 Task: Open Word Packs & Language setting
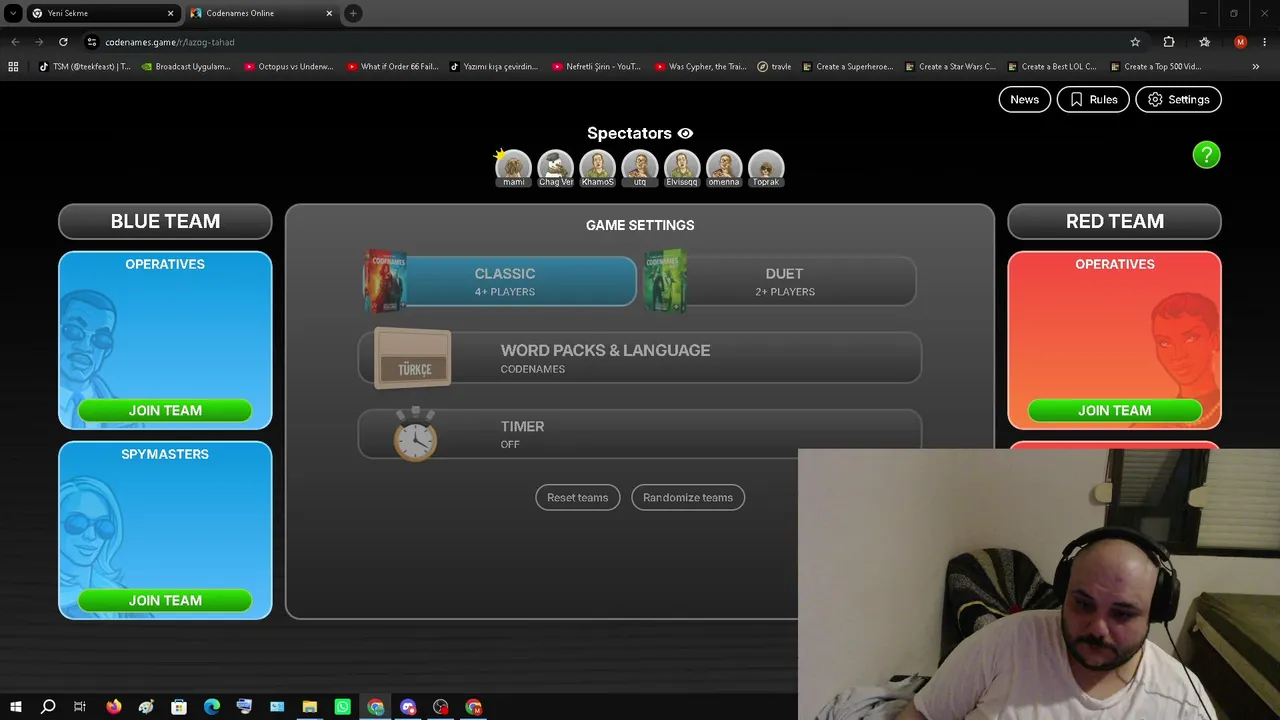(x=640, y=358)
